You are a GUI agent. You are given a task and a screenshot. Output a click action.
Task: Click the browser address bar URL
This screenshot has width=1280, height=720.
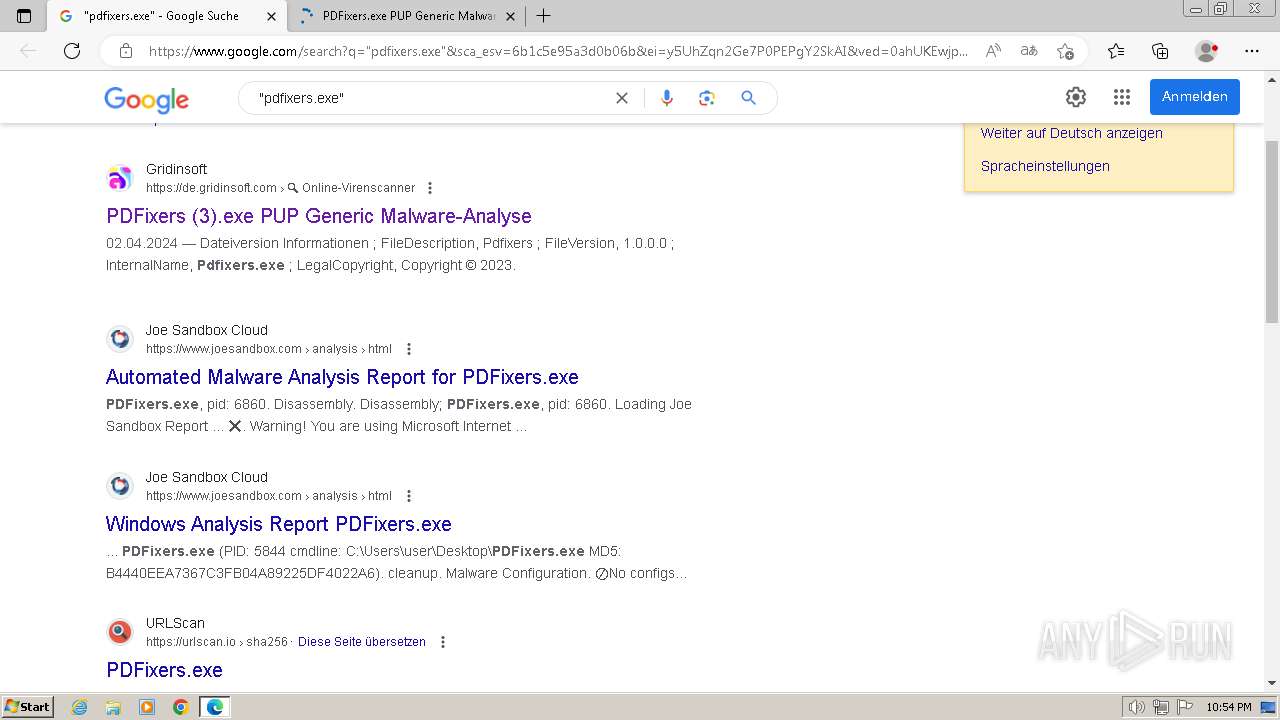click(558, 51)
